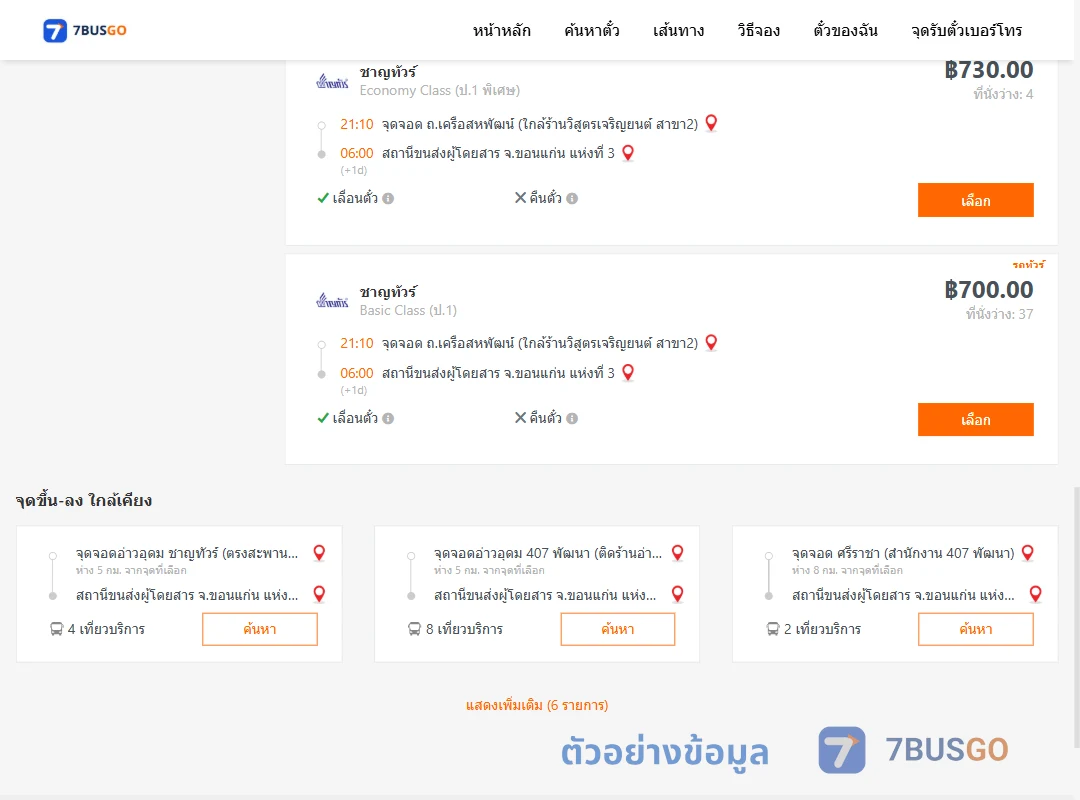Click info icon beside คืนตั๋ว in Economy Class card
Viewport: 1080px width, 800px height.
coord(572,198)
